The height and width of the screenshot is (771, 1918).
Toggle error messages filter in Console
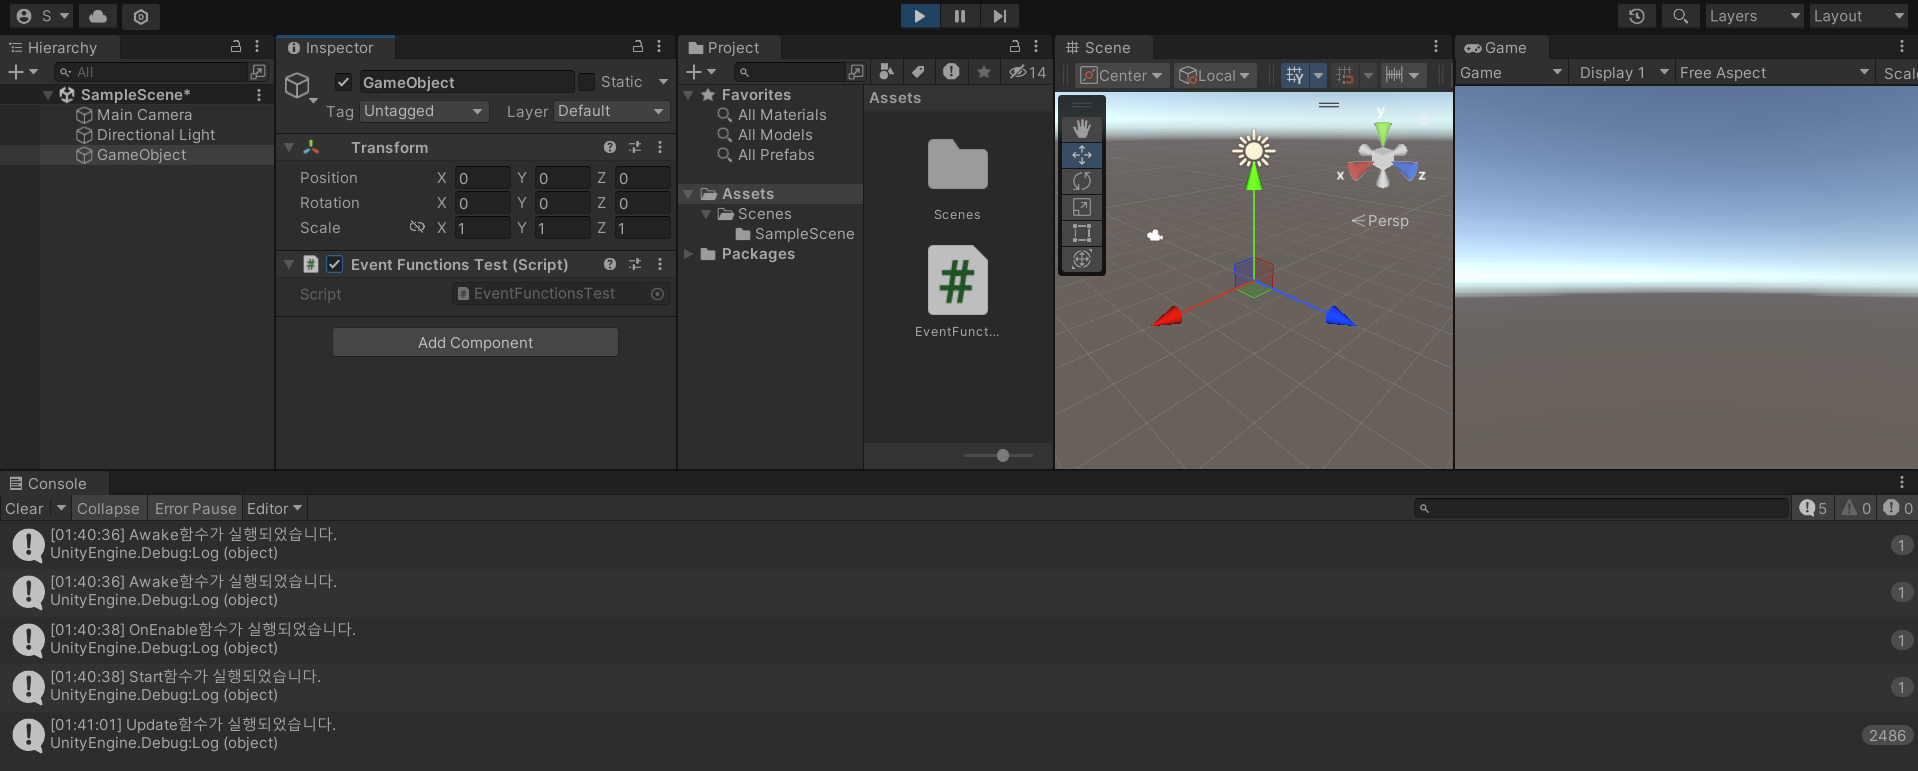[1898, 508]
